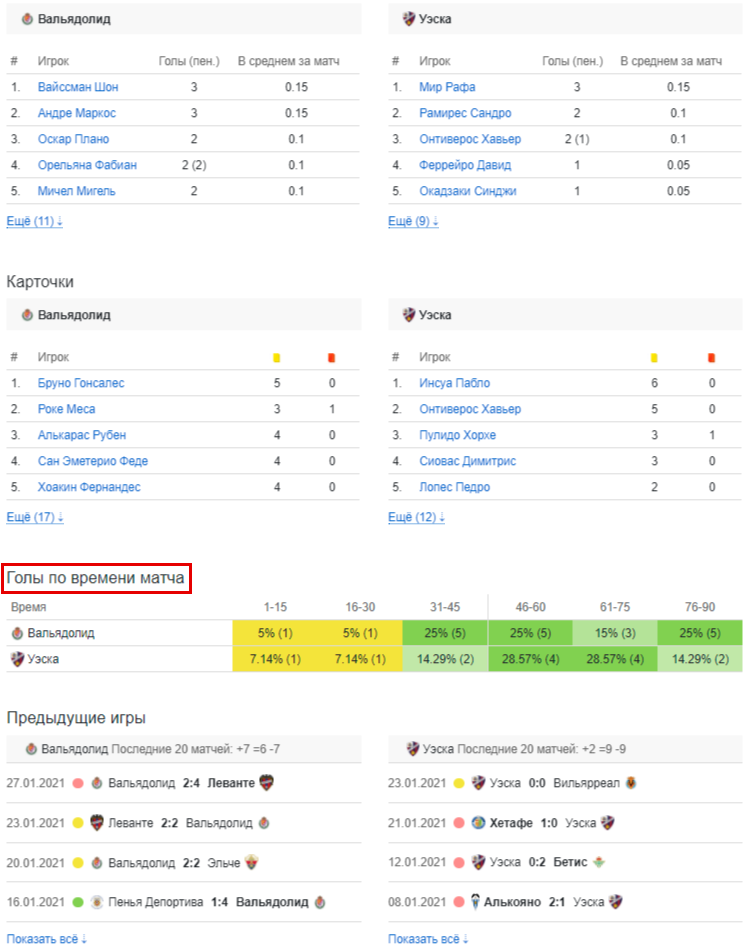Expand "Ещё (17)" Вальядолид cards list
Screen dimensions: 751x945
click(35, 517)
